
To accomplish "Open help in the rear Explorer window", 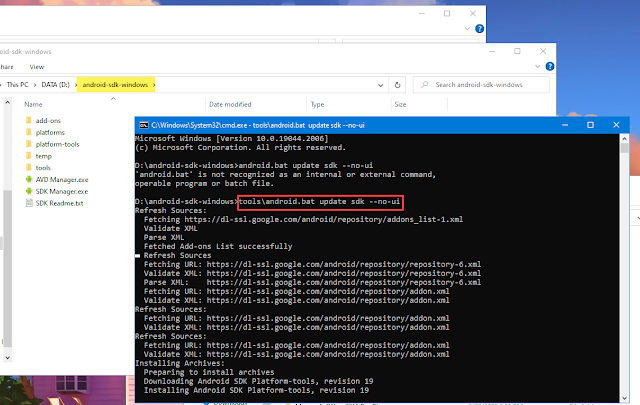I will [x=480, y=29].
